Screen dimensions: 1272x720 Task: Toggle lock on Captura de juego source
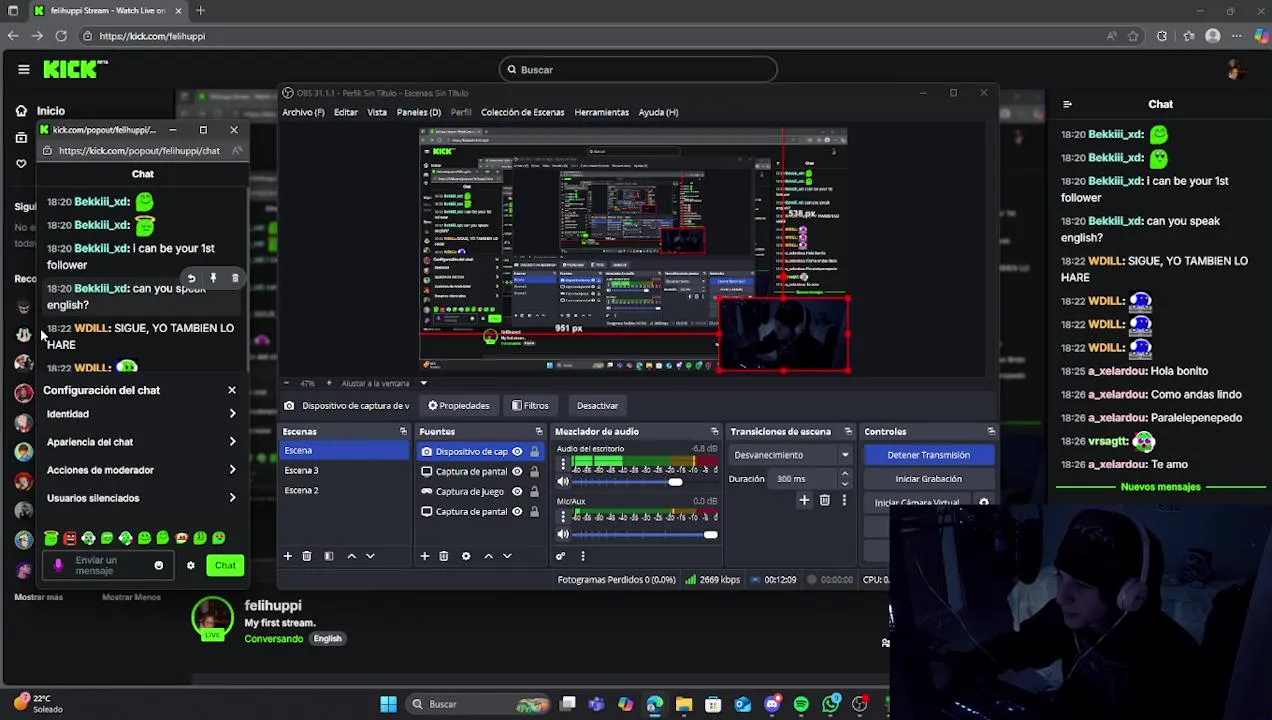534,491
